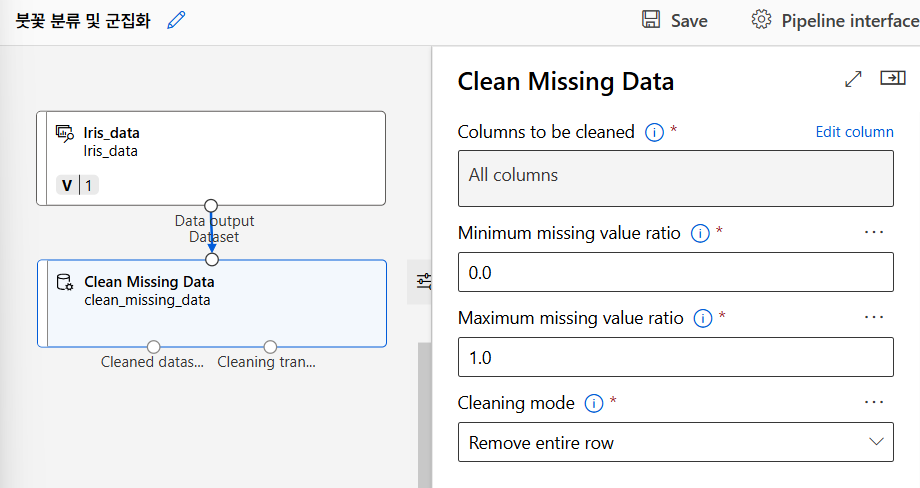
Task: Click inside Maximum missing value ratio field
Action: point(675,357)
